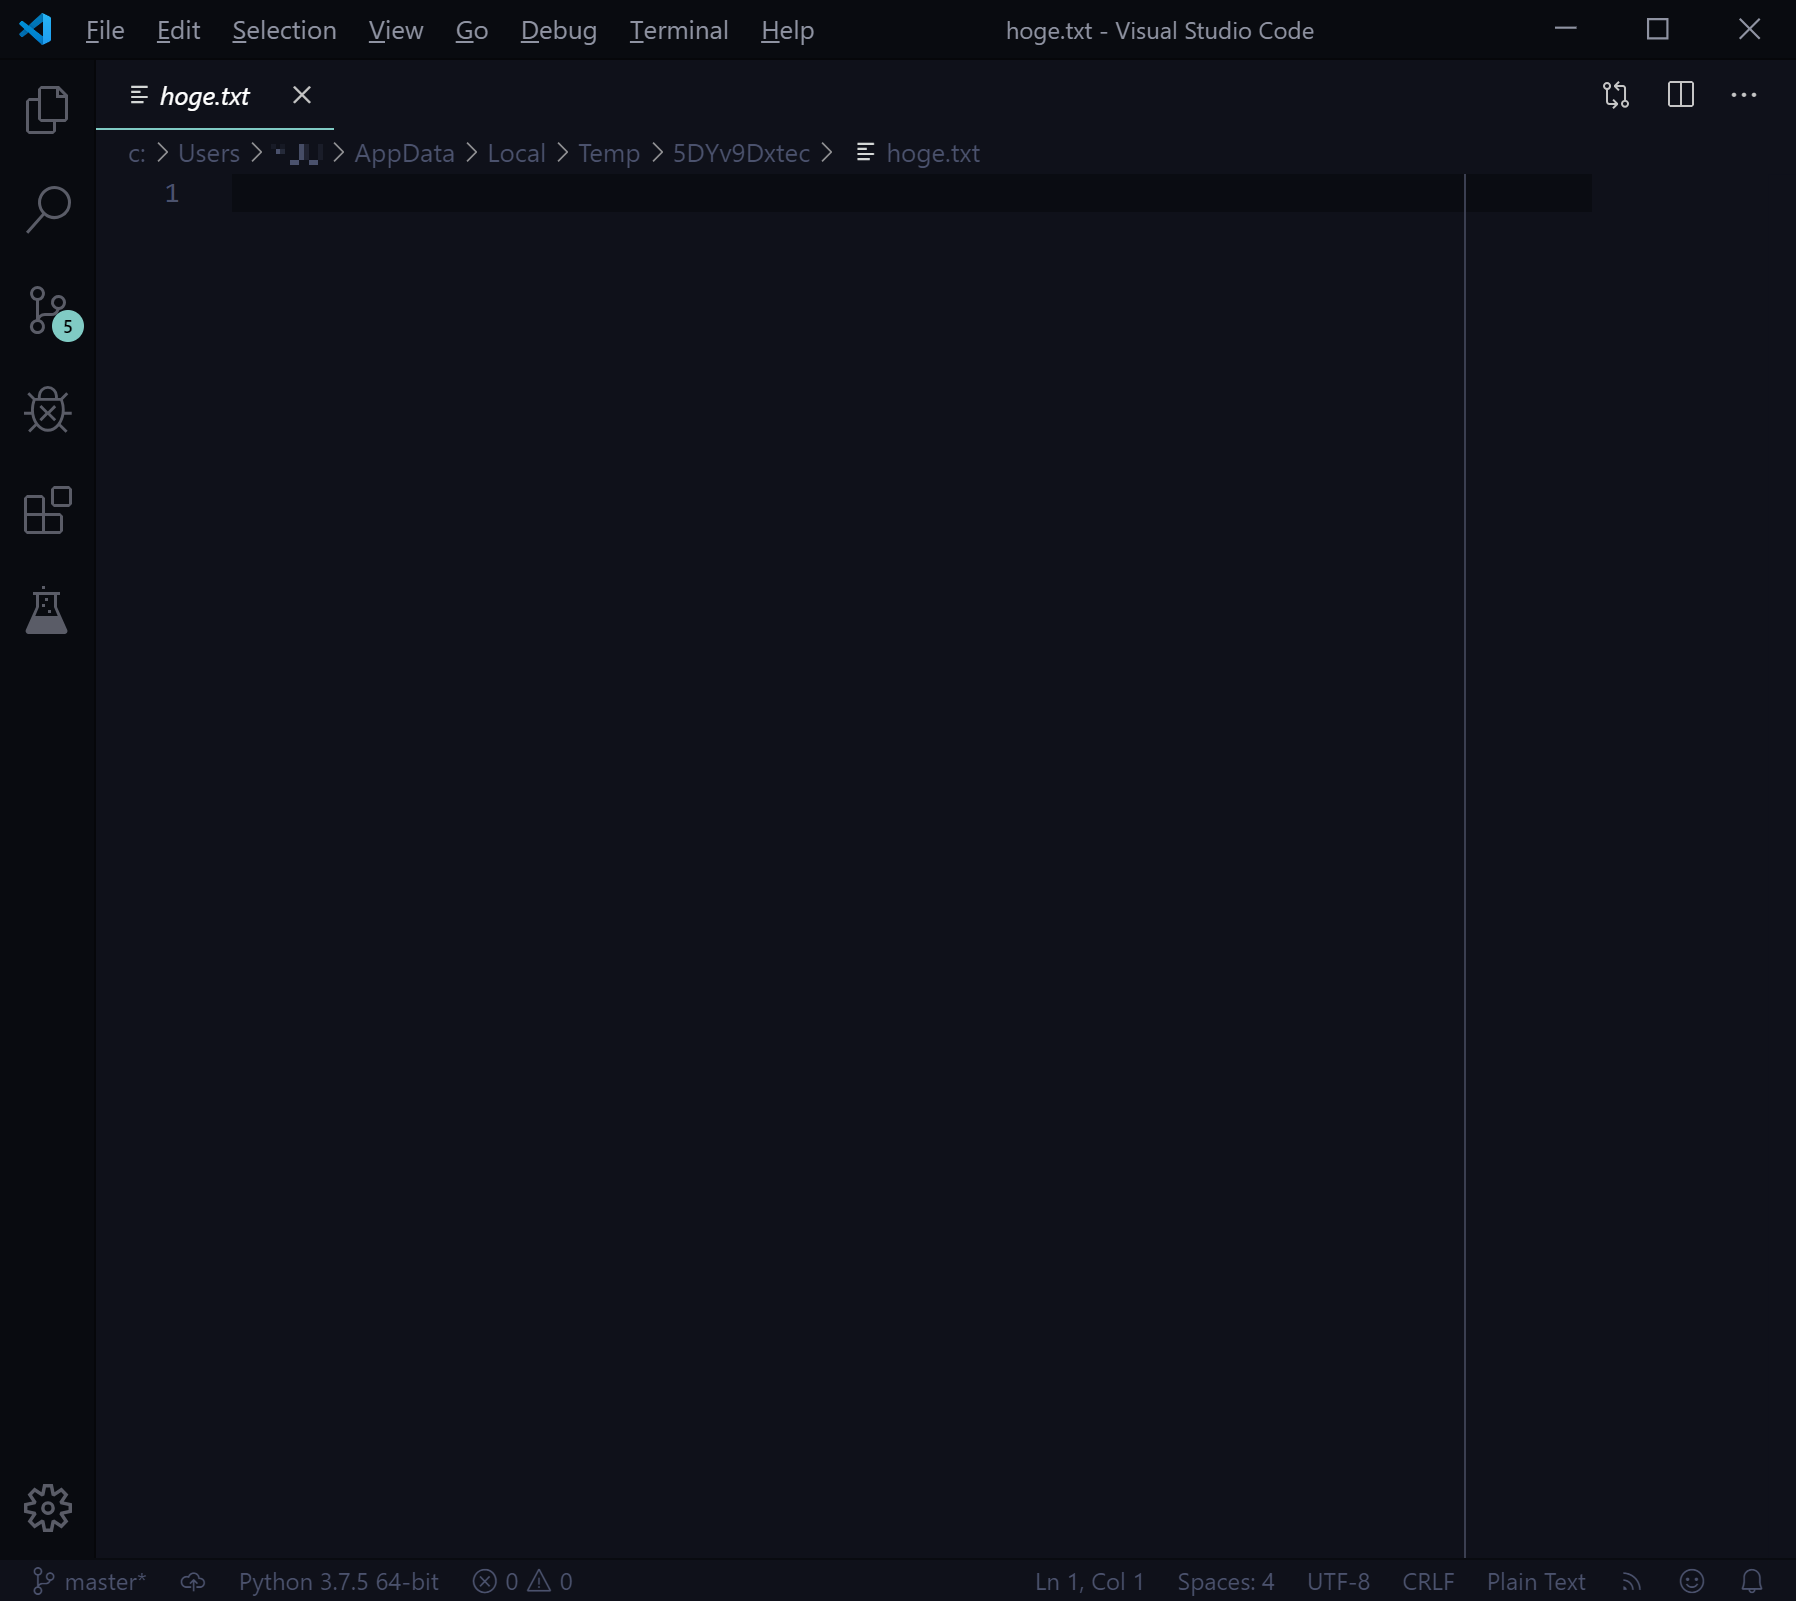Open Source Control showing 5 pending changes
Viewport: 1796px width, 1601px height.
tap(47, 311)
